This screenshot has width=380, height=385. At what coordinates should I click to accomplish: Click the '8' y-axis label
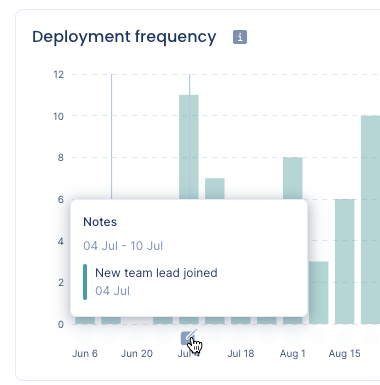(60, 158)
